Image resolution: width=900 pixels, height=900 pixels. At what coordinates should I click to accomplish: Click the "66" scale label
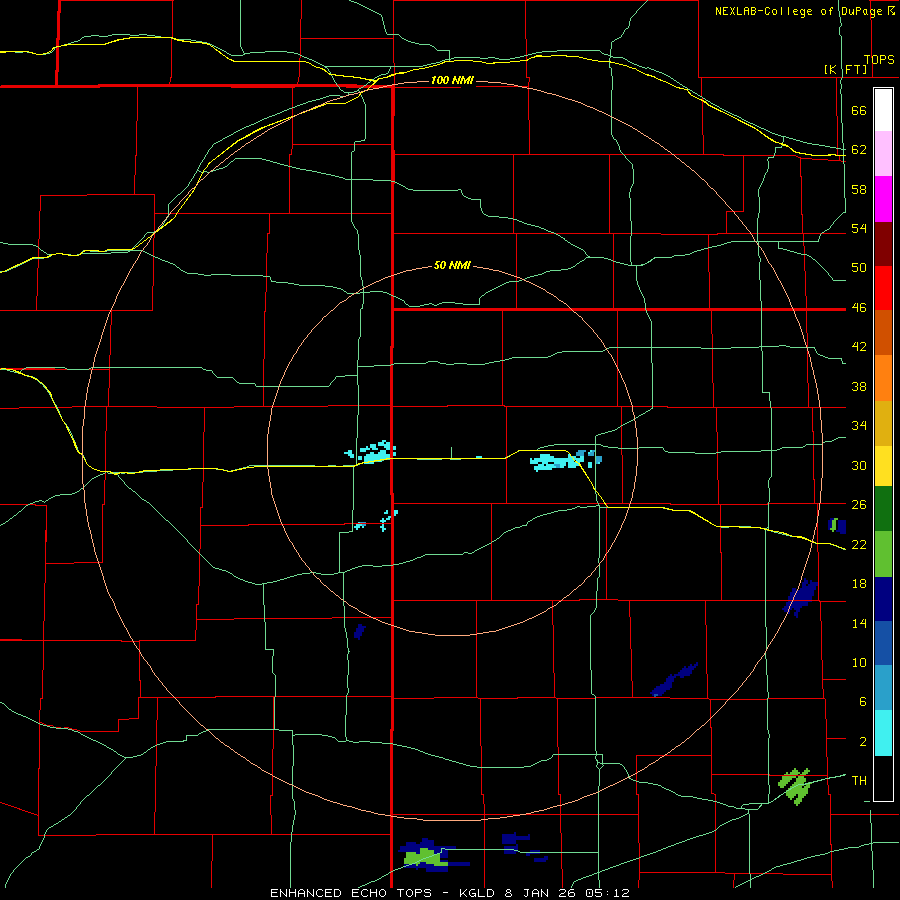pos(859,110)
